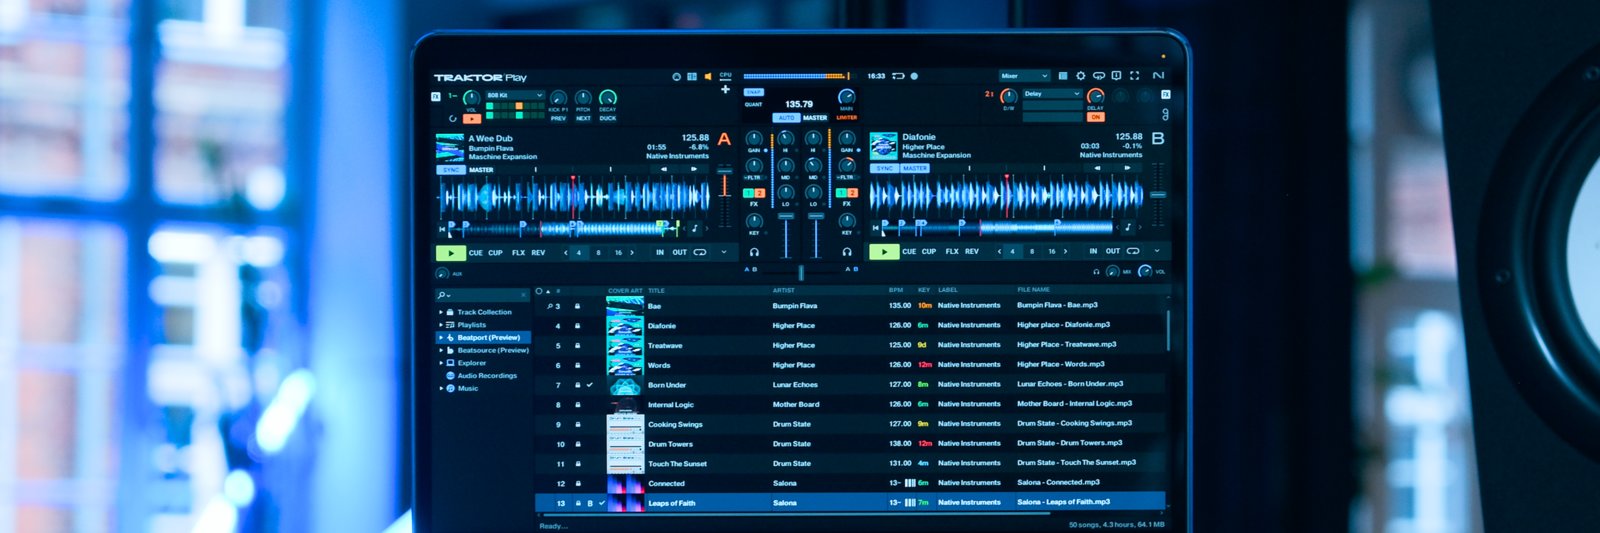Viewport: 1600px width, 533px height.
Task: Toggle SYNC on Deck A
Action: coord(452,170)
